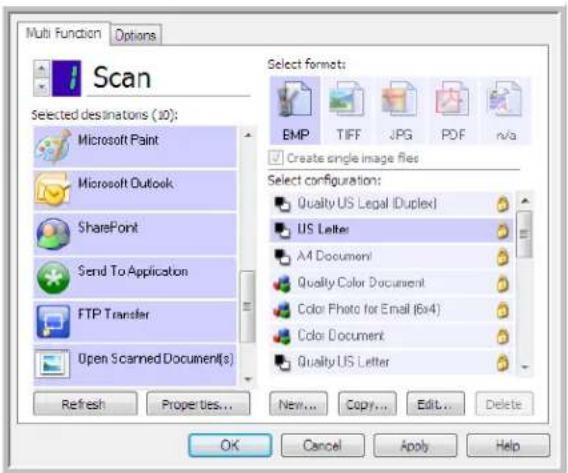Screen dimensions: 568x473
Task: Click the lock icon on Quality Color Document
Action: (x=502, y=284)
